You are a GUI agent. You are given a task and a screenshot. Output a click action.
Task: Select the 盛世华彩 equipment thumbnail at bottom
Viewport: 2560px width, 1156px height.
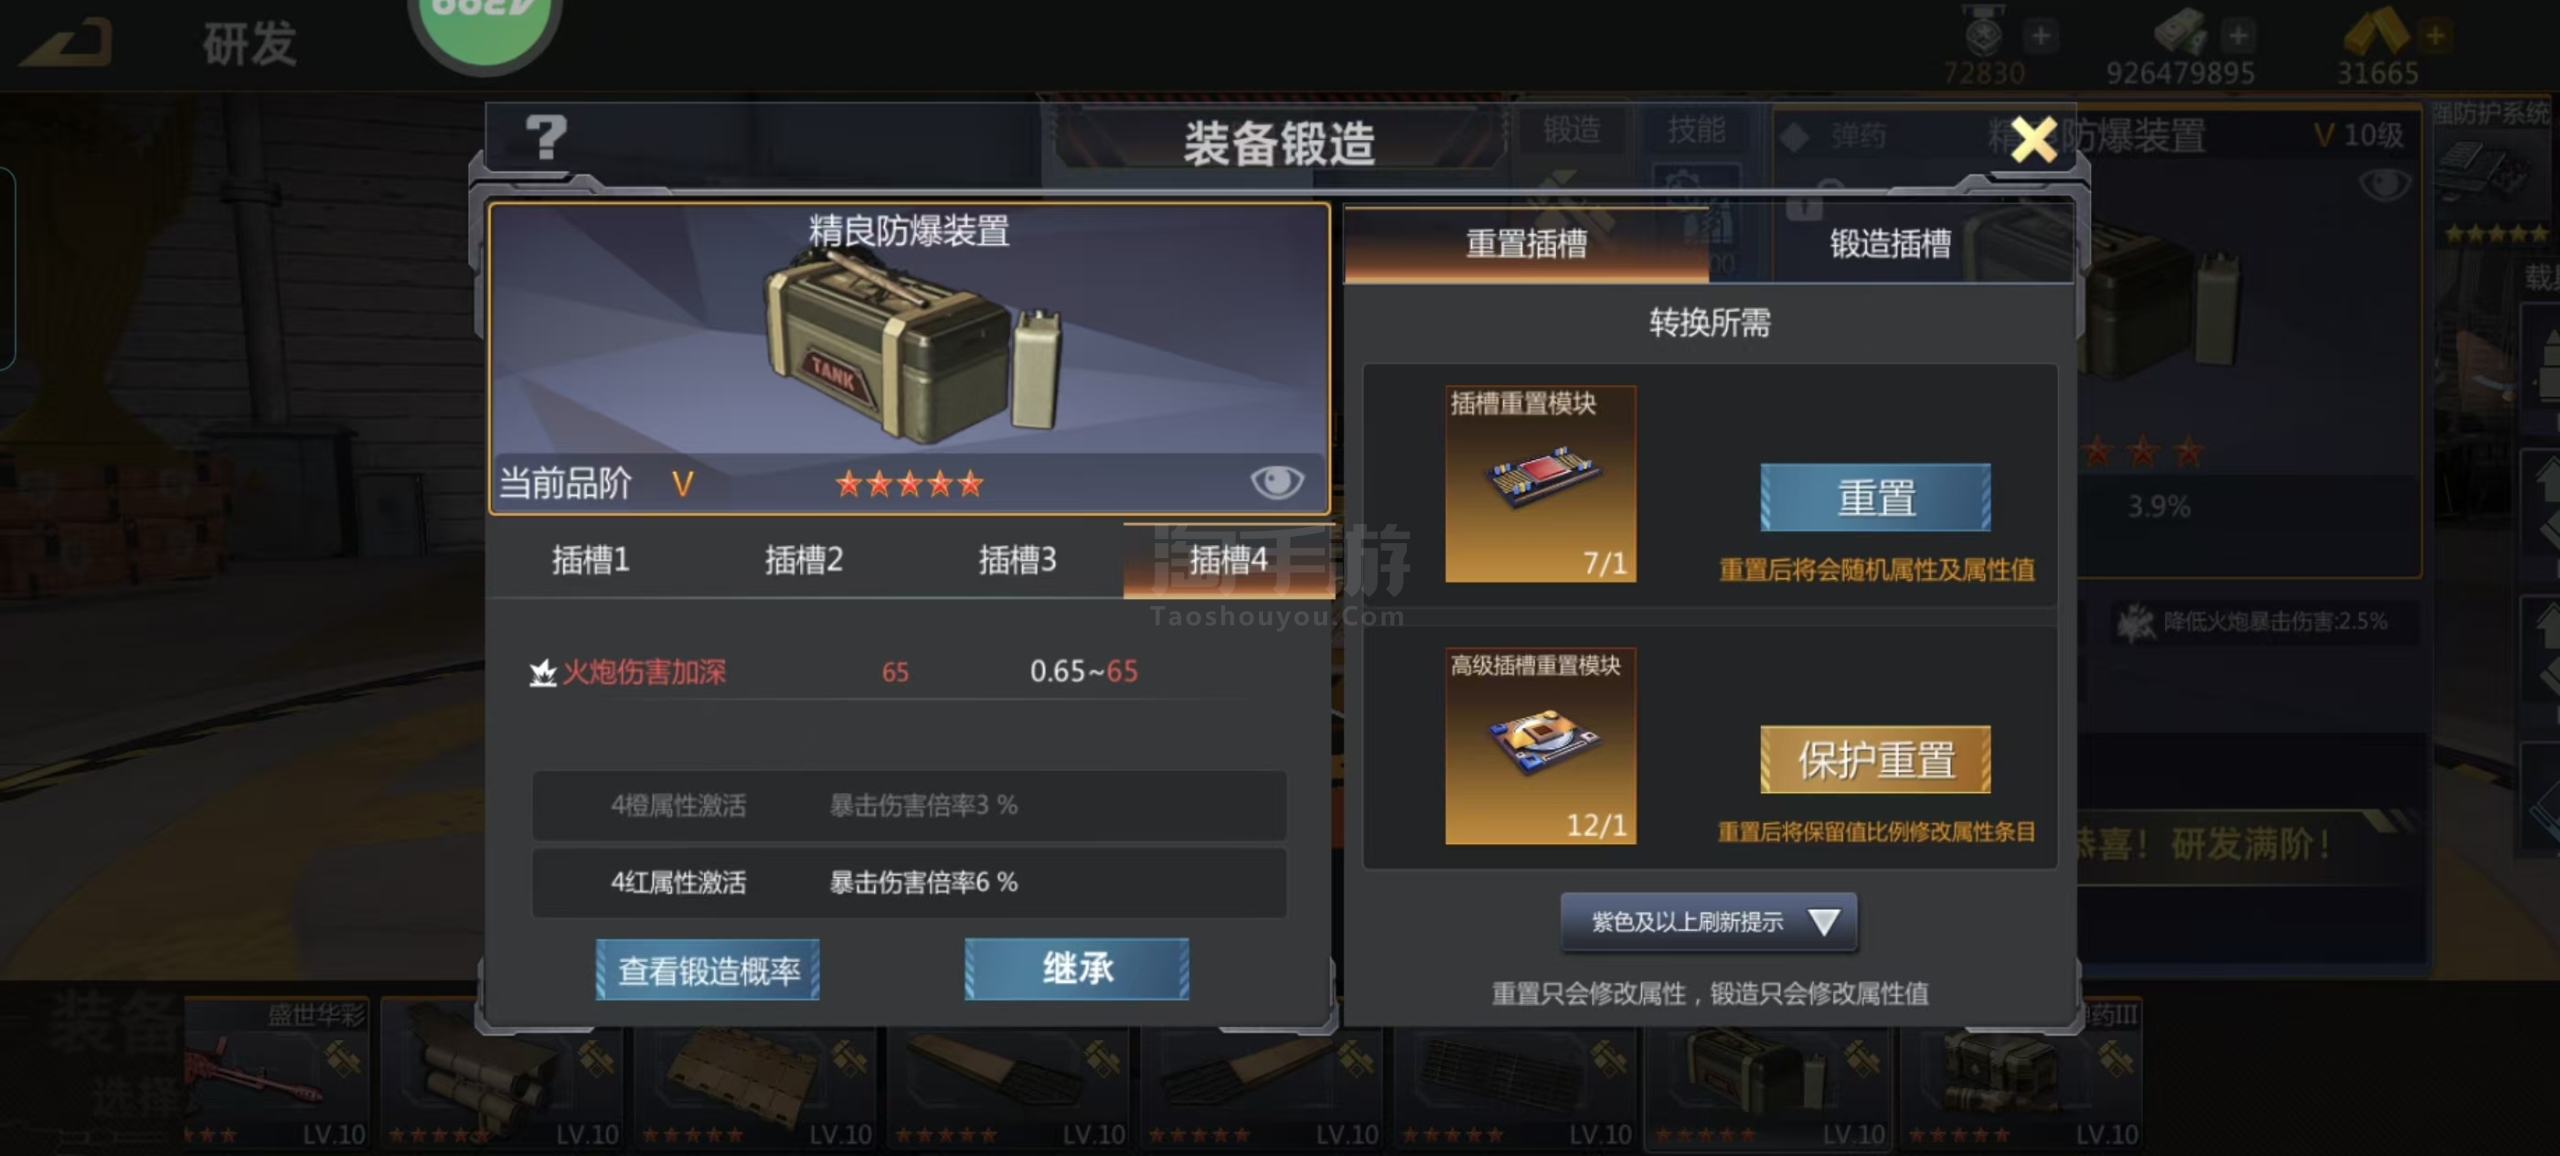(x=275, y=1072)
